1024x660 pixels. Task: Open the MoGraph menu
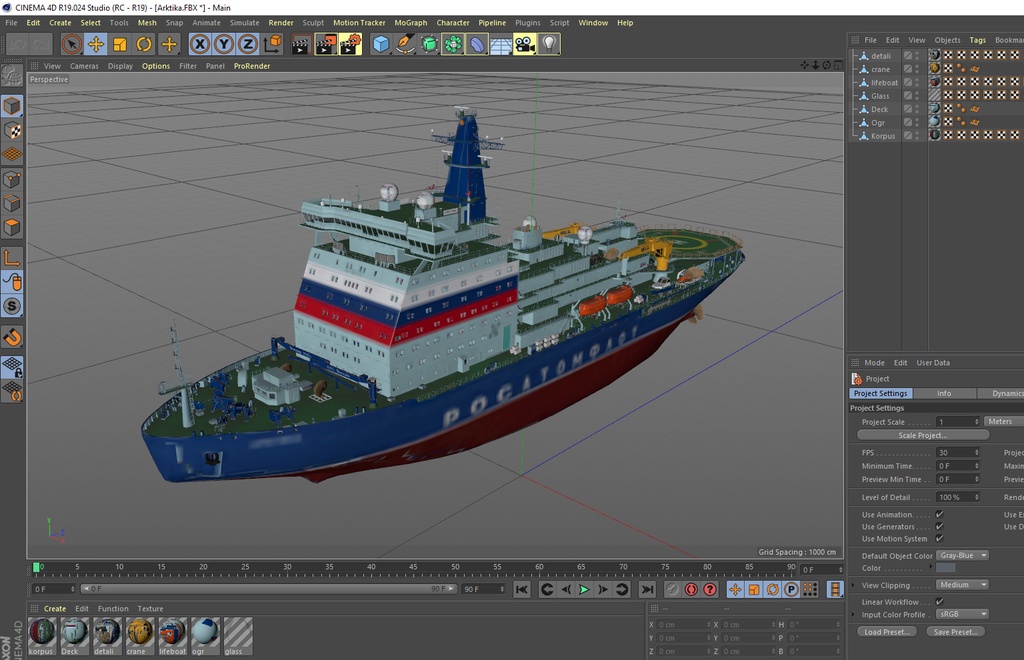pyautogui.click(x=411, y=23)
